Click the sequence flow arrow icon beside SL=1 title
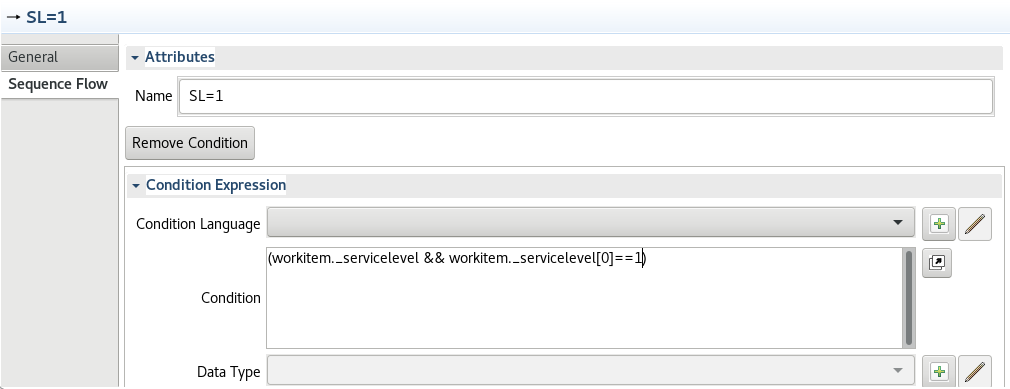Viewport: 1010px width, 389px height. (x=13, y=17)
